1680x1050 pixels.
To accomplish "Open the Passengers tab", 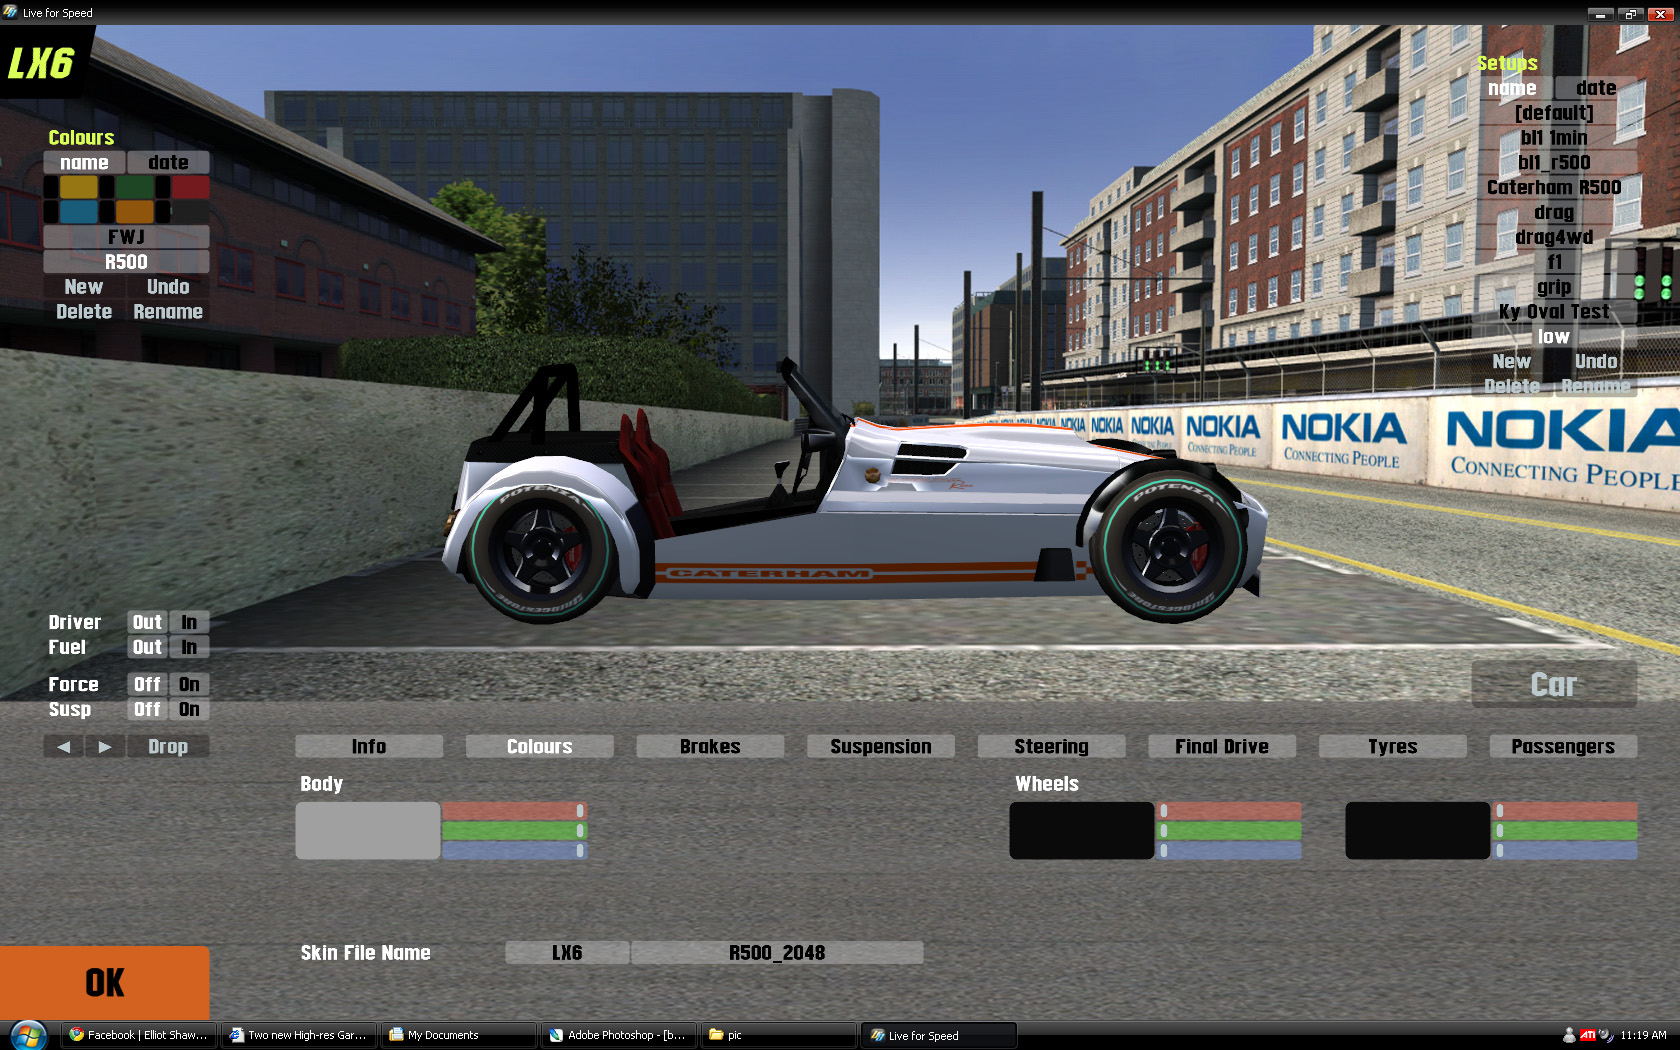I will click(1563, 746).
